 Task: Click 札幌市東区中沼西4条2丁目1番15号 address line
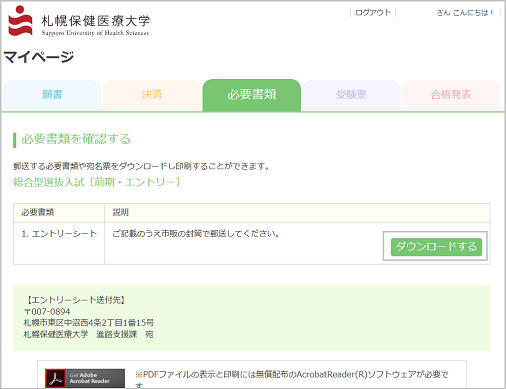(x=89, y=323)
